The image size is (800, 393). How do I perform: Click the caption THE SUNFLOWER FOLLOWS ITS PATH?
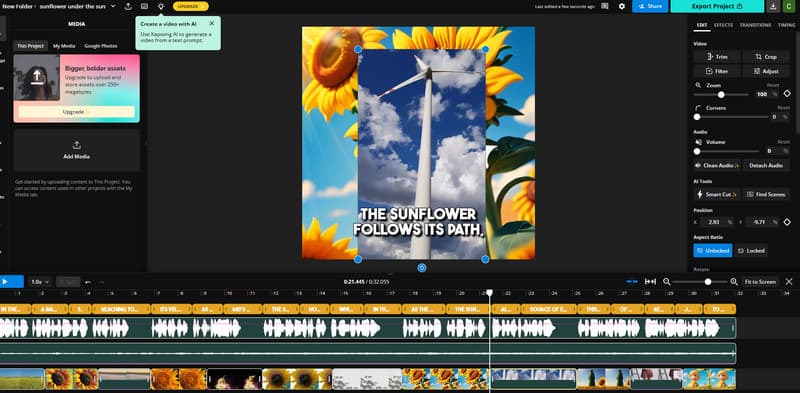(x=419, y=222)
